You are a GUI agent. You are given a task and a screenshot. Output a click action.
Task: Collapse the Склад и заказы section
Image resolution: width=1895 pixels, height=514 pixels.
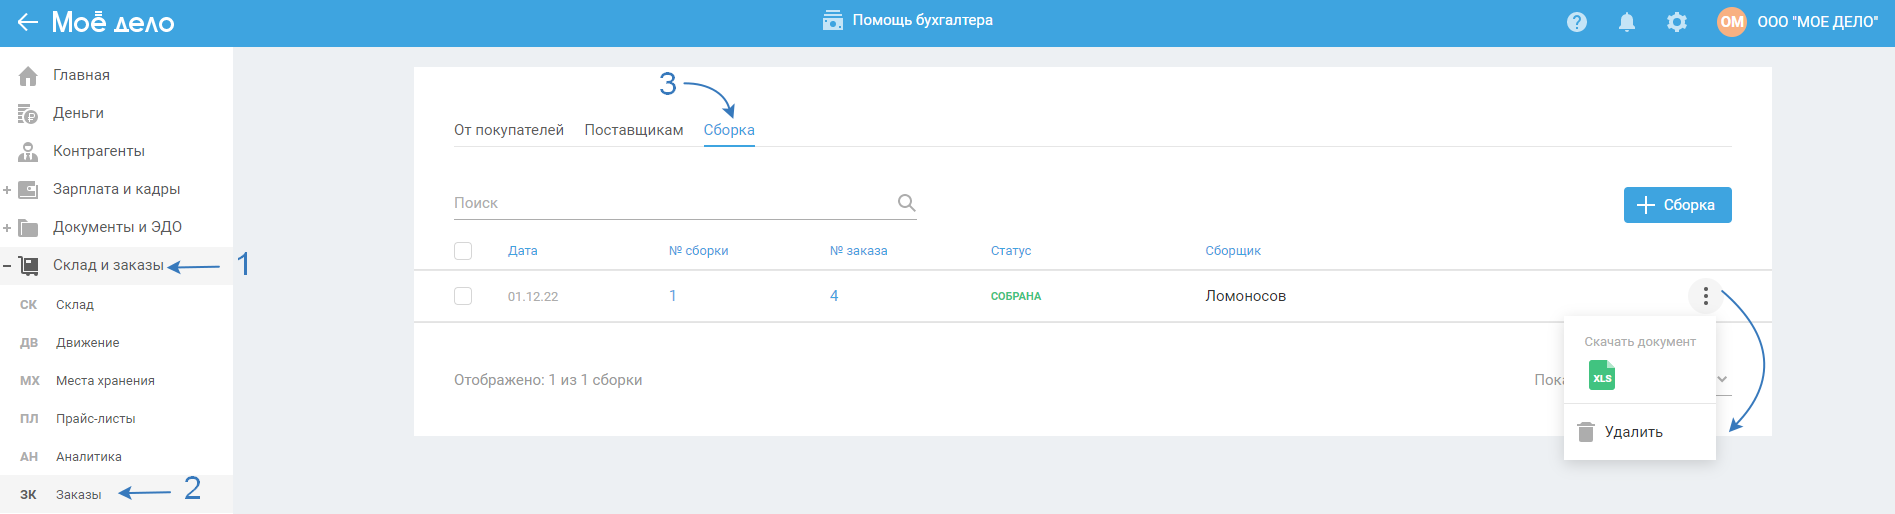pyautogui.click(x=7, y=266)
